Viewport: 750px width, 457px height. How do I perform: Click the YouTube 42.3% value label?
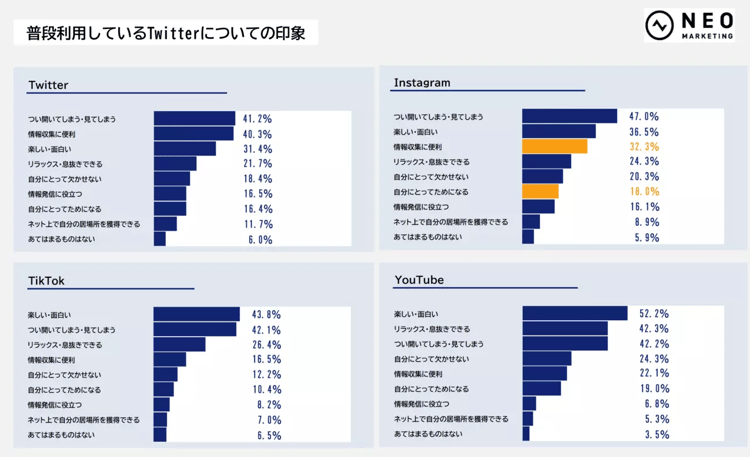coord(654,329)
